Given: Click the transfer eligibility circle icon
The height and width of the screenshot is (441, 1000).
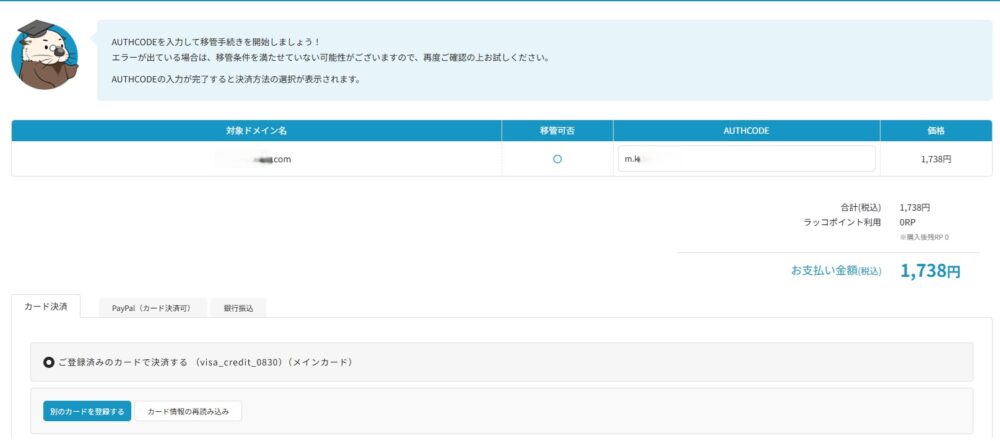Looking at the screenshot, I should 557,159.
